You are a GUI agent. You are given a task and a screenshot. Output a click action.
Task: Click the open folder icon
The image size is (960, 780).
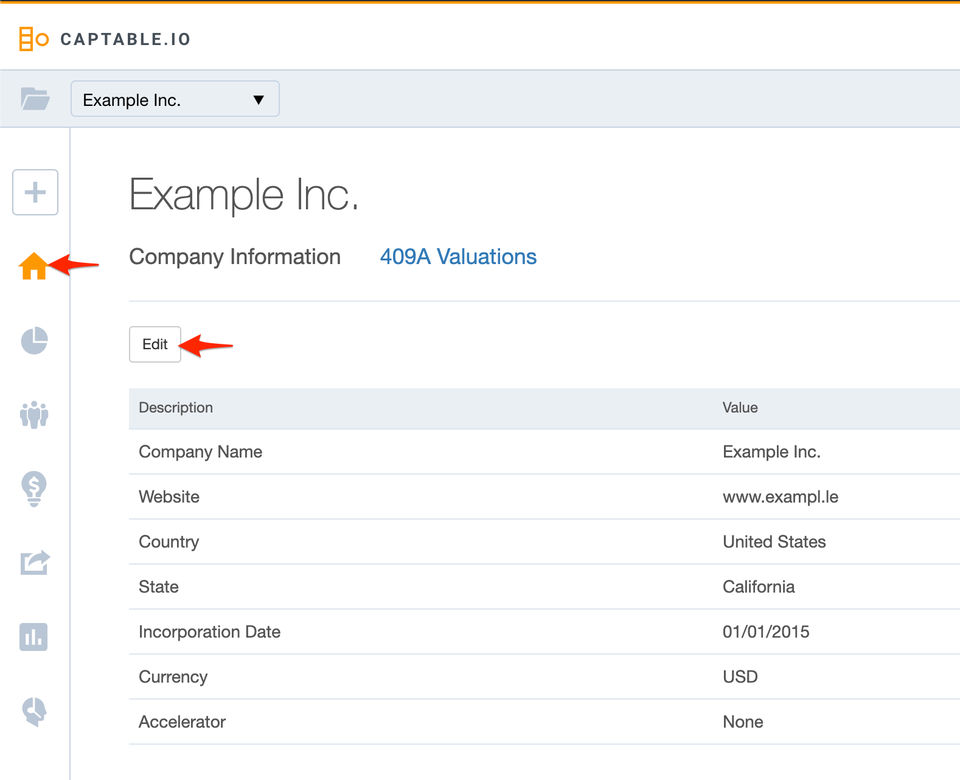[35, 99]
